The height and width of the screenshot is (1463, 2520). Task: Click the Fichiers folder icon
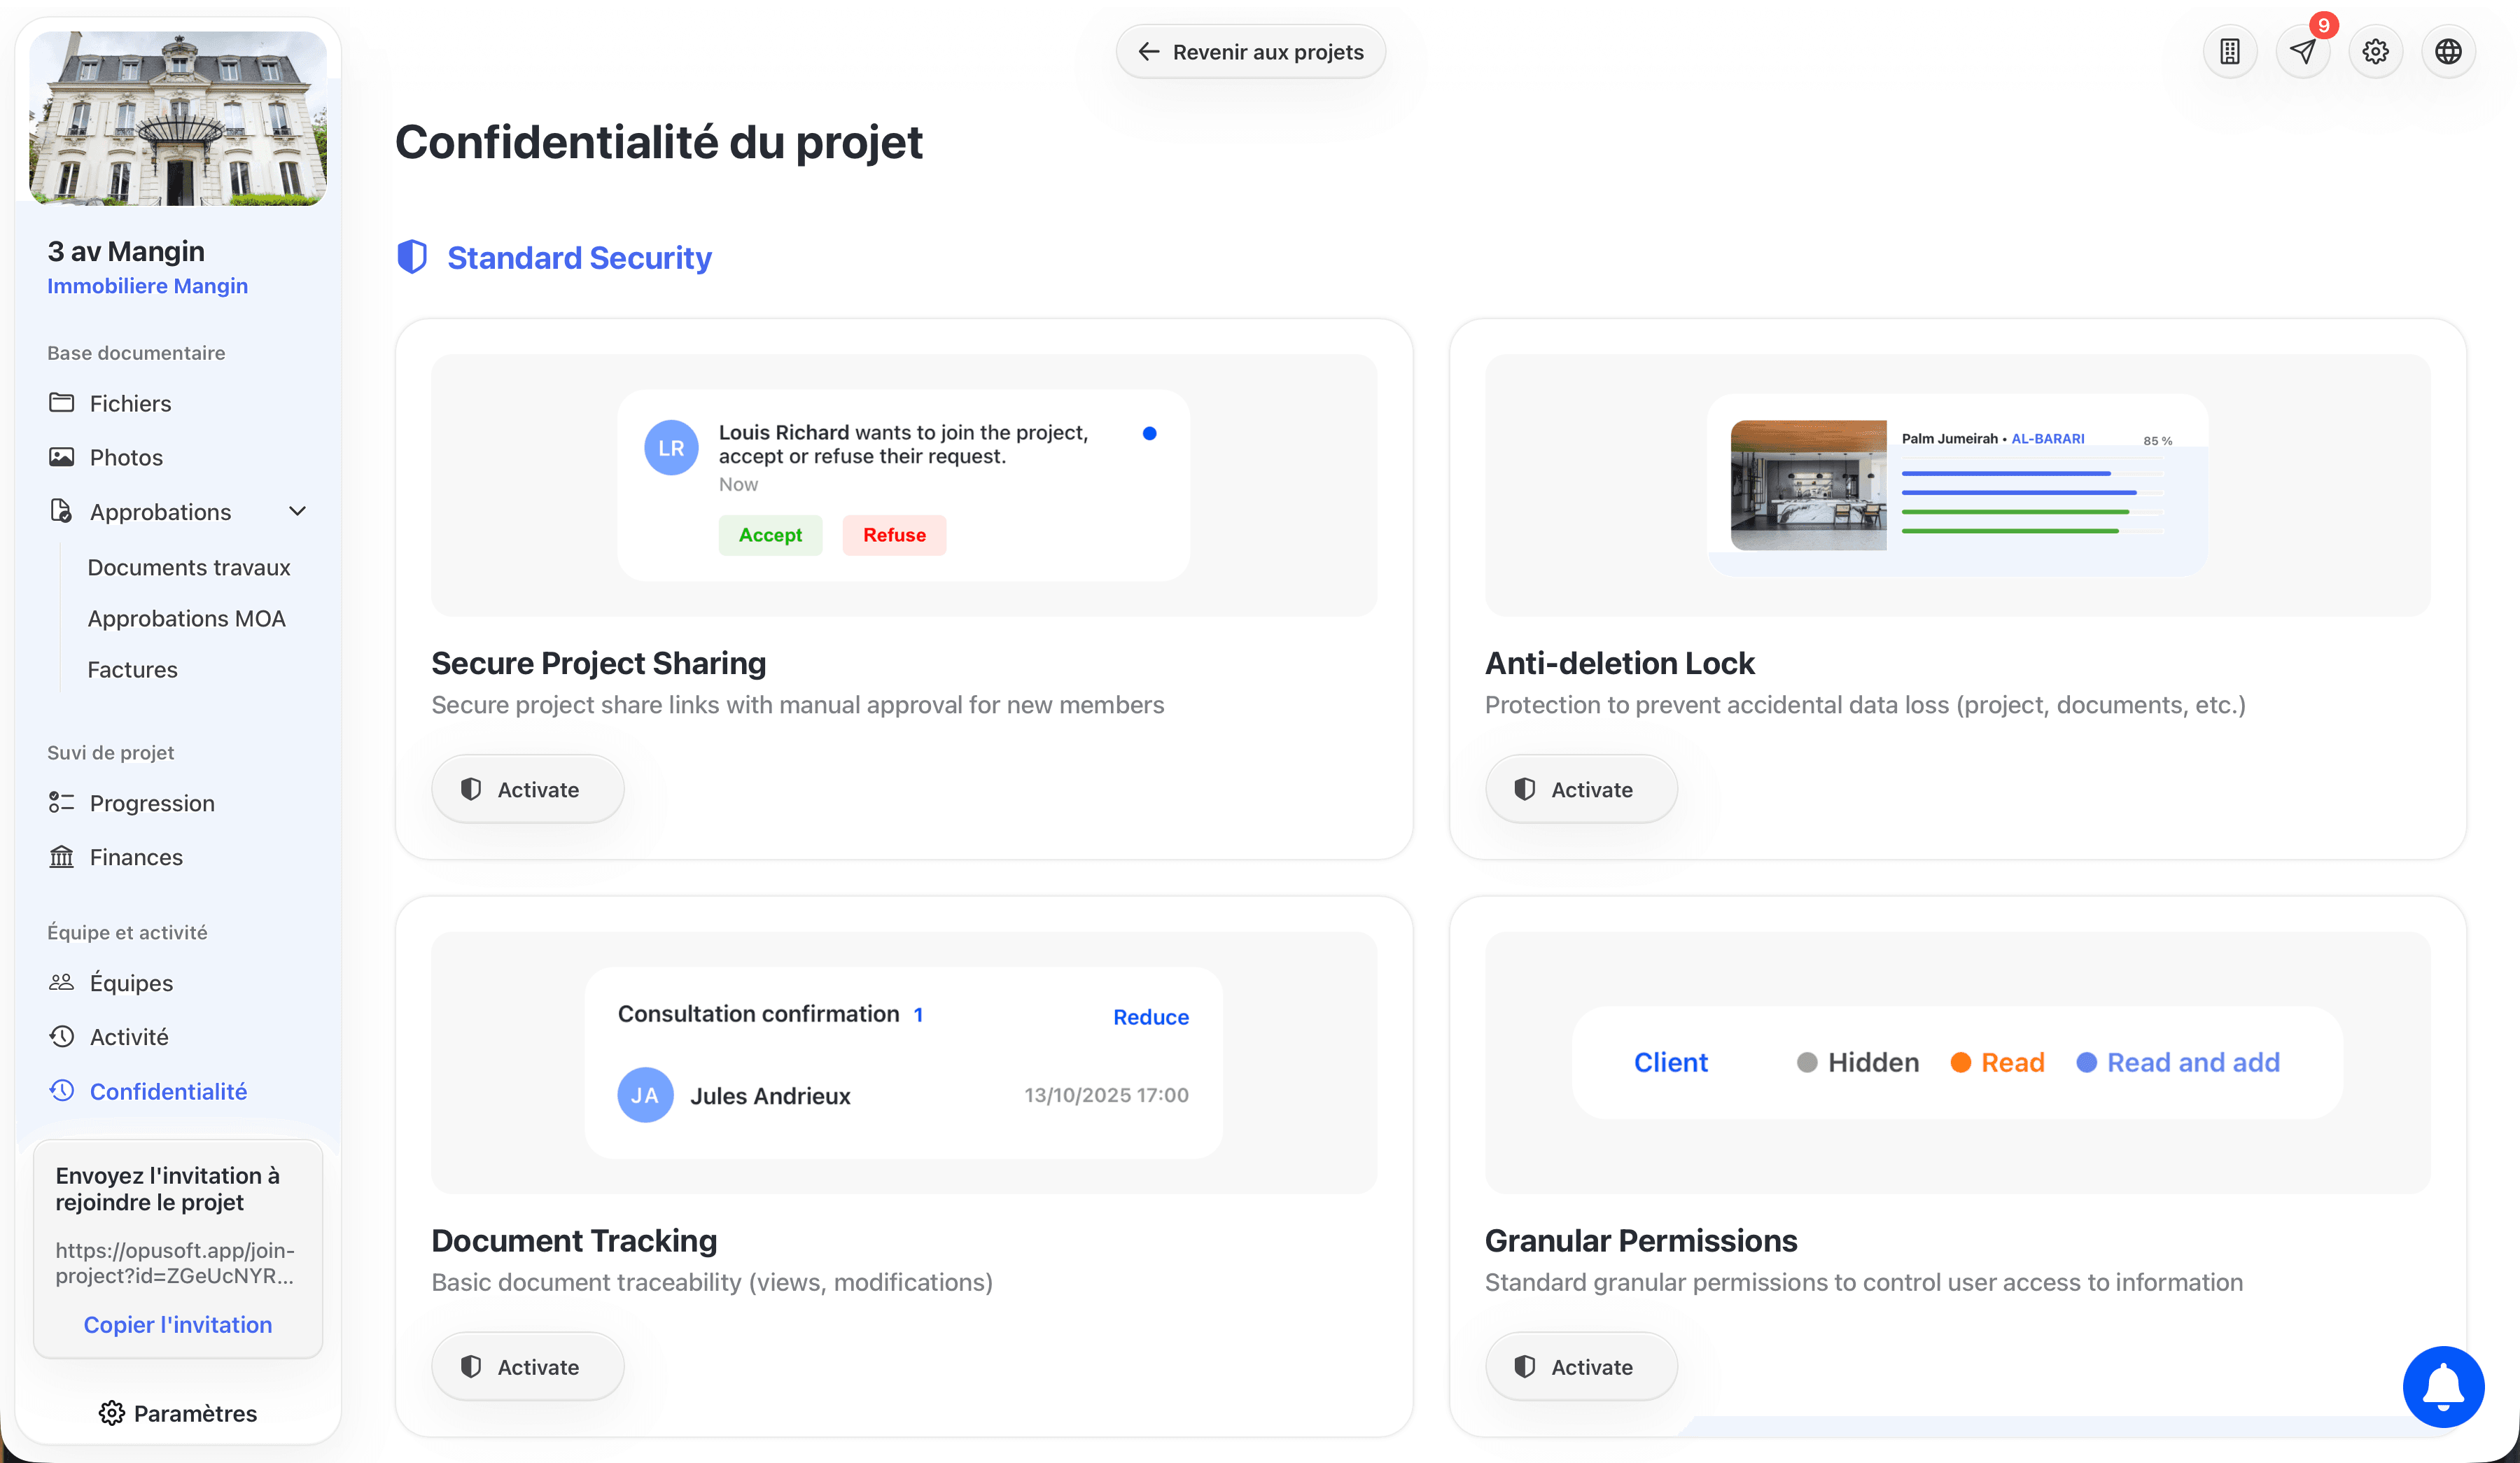[62, 403]
